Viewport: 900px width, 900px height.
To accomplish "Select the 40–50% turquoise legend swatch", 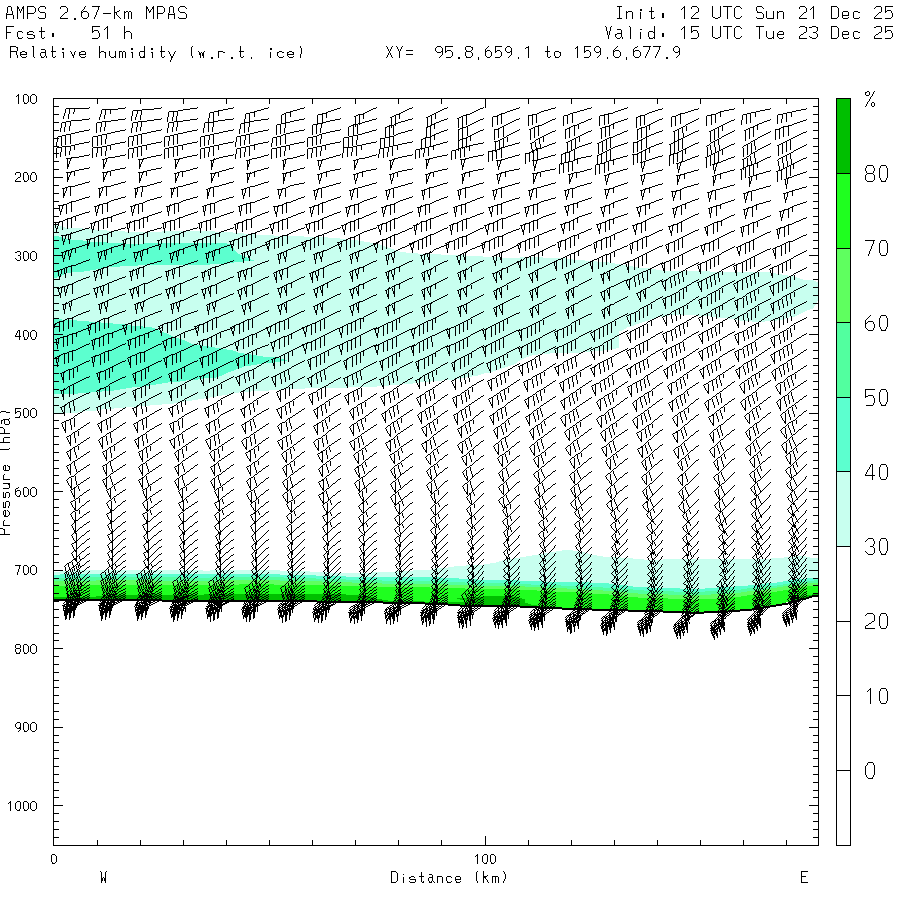I will coord(843,434).
